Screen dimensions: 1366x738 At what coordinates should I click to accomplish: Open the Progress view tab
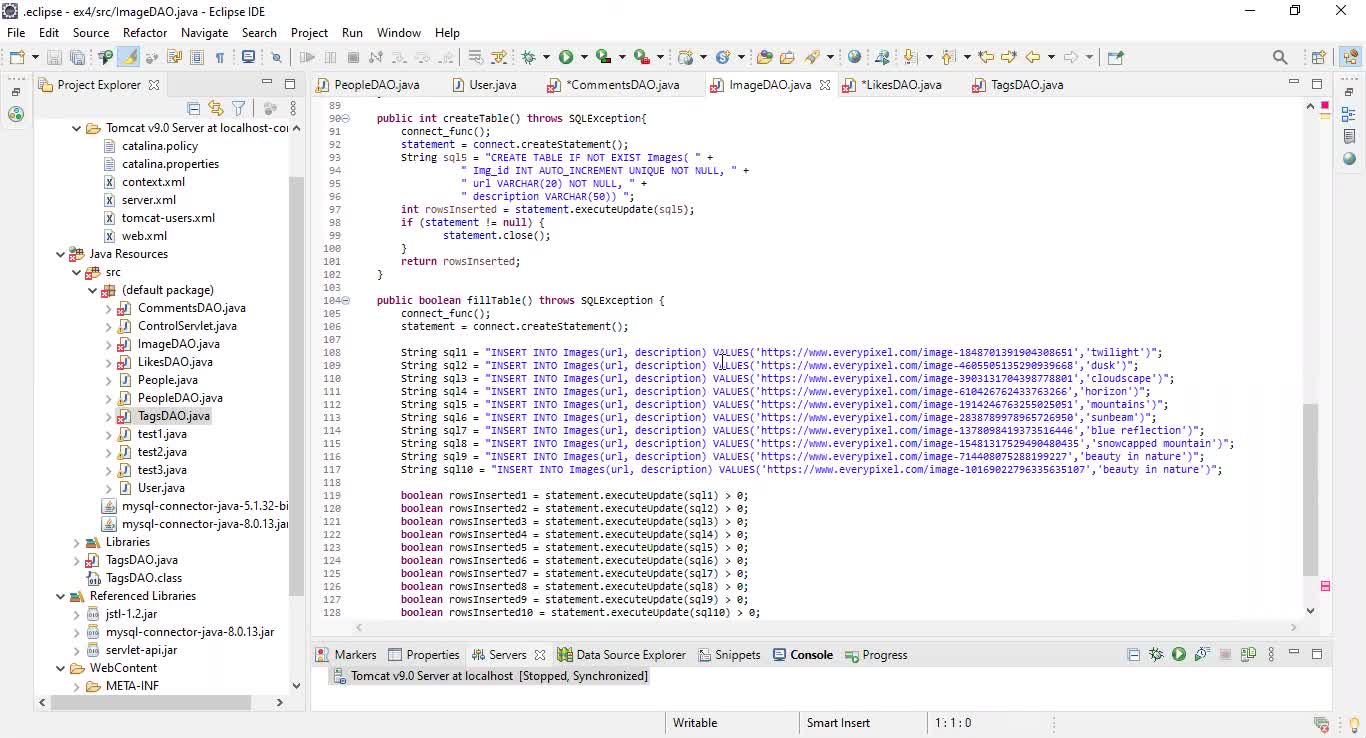[x=876, y=655]
